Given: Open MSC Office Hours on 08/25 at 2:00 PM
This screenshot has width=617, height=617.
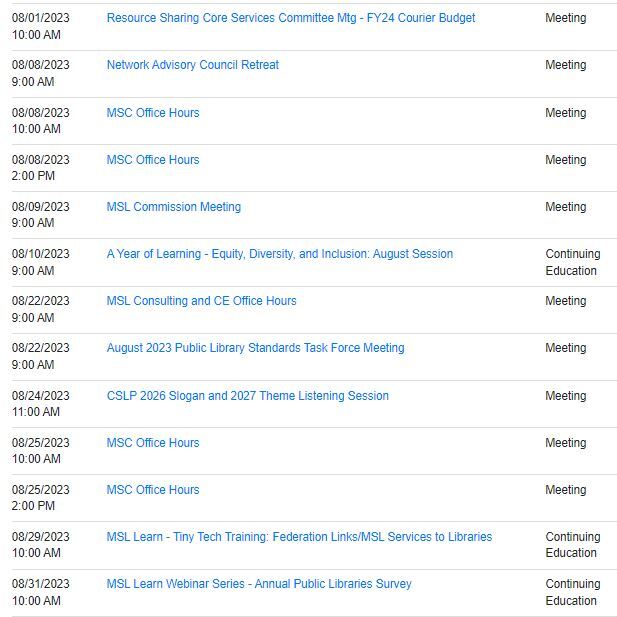Looking at the screenshot, I should (152, 490).
